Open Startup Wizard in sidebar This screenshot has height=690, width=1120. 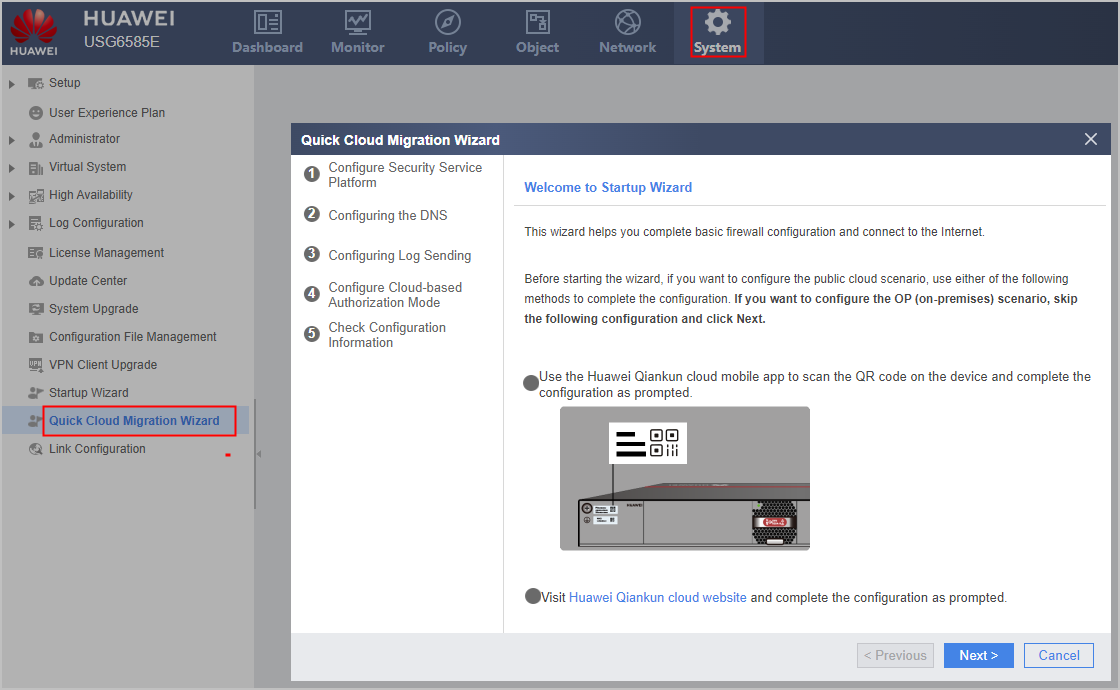[89, 393]
